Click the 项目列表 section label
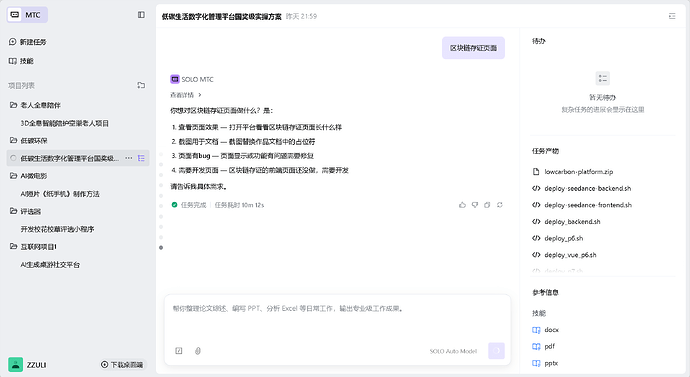The height and width of the screenshot is (377, 690). point(21,85)
